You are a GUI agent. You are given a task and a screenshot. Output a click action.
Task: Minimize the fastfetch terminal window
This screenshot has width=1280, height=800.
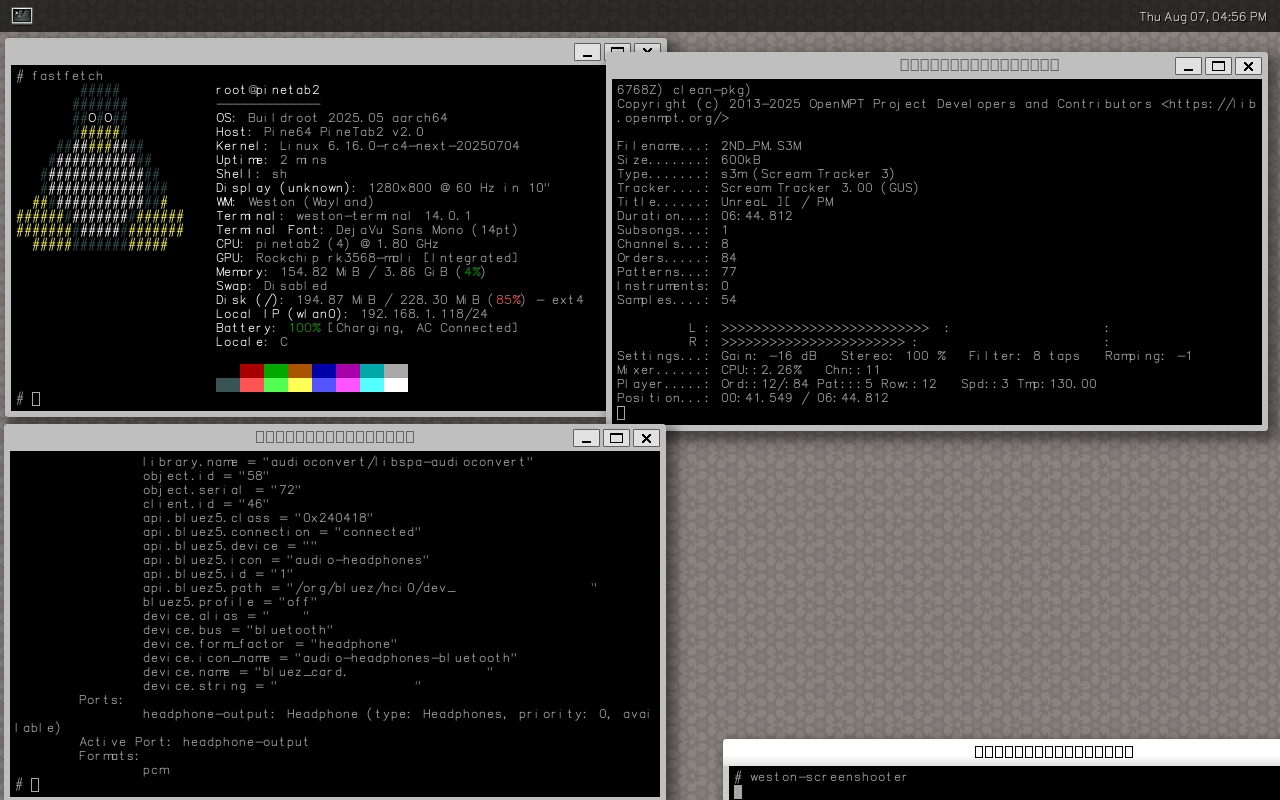pyautogui.click(x=587, y=52)
